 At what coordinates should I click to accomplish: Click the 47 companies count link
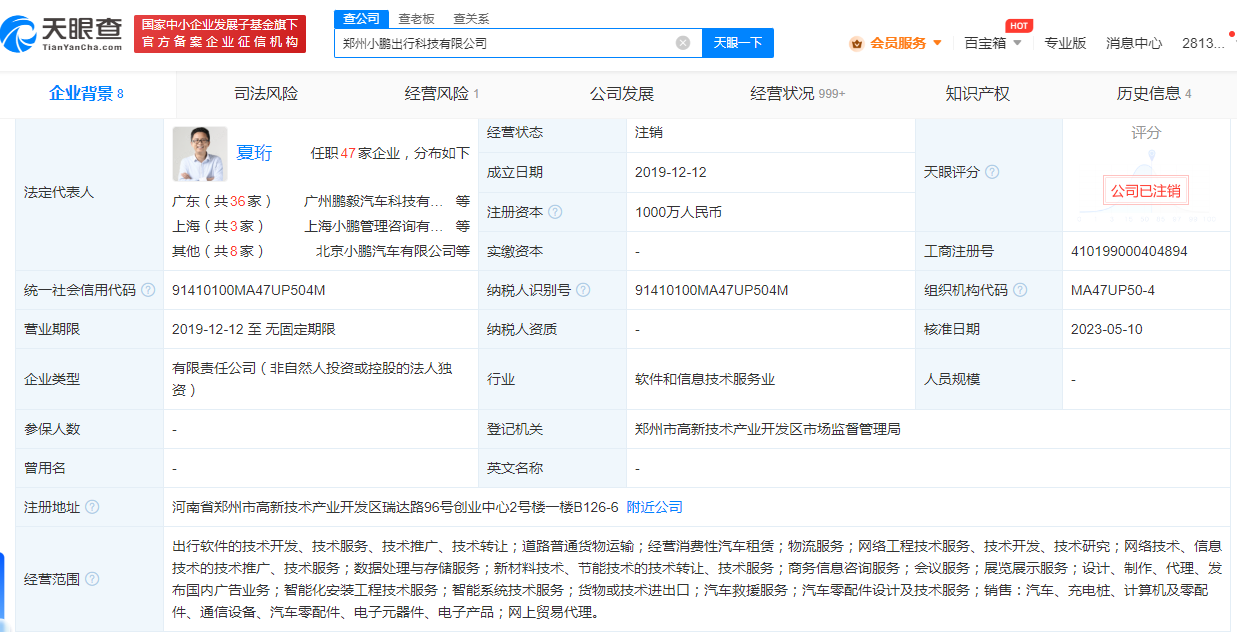349,153
